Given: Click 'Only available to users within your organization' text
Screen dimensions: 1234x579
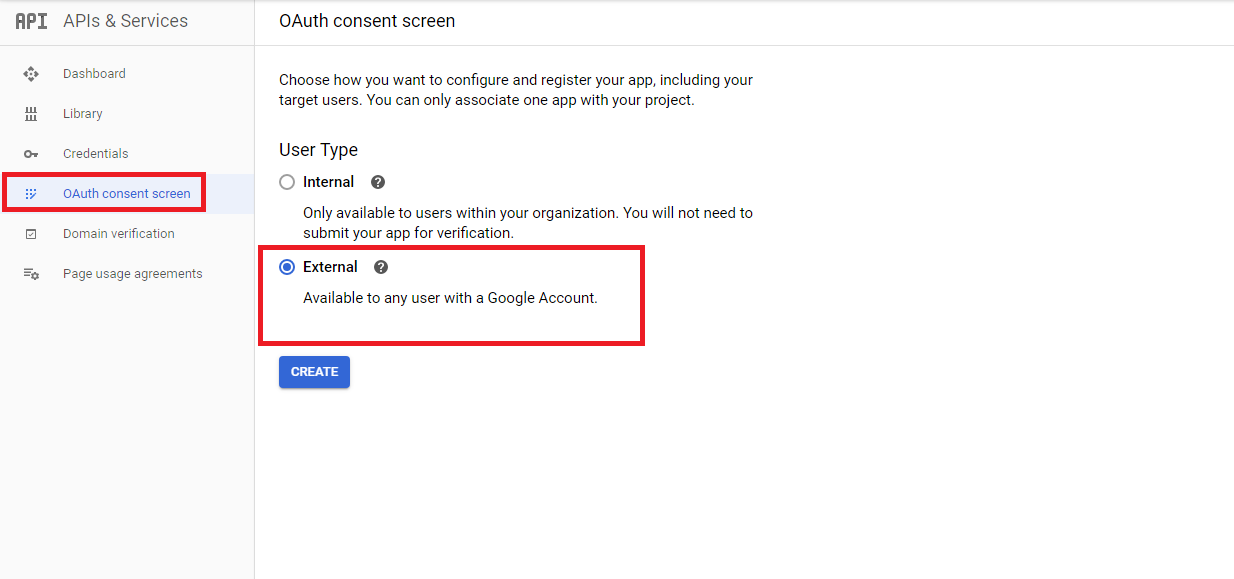Looking at the screenshot, I should click(528, 223).
